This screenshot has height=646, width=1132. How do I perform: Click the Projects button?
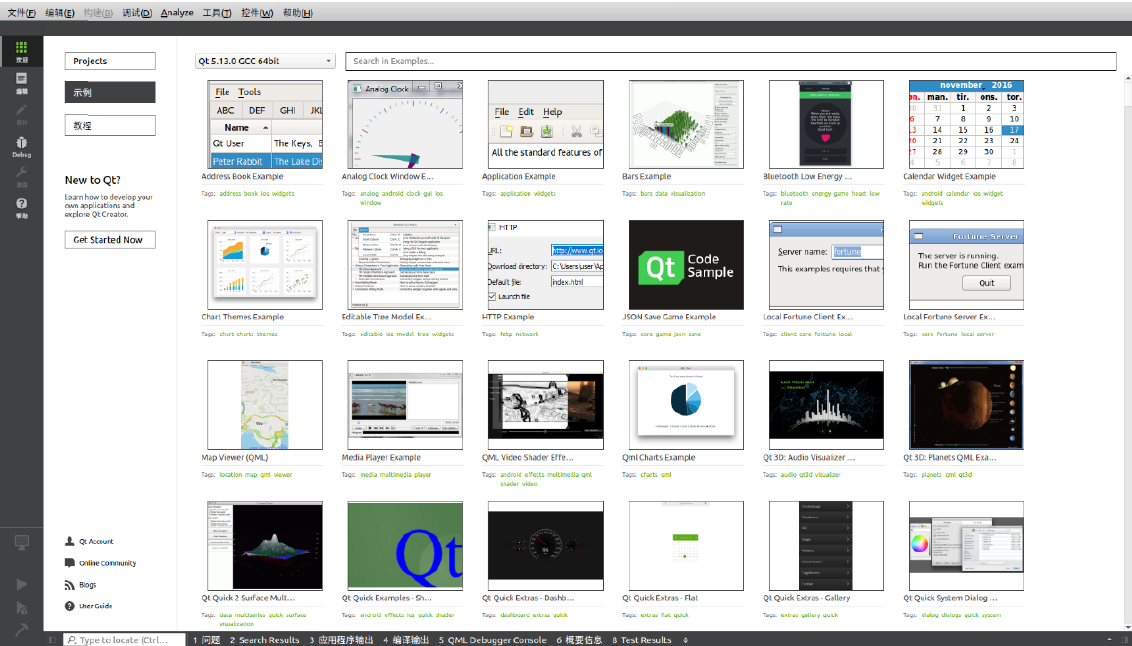(110, 61)
